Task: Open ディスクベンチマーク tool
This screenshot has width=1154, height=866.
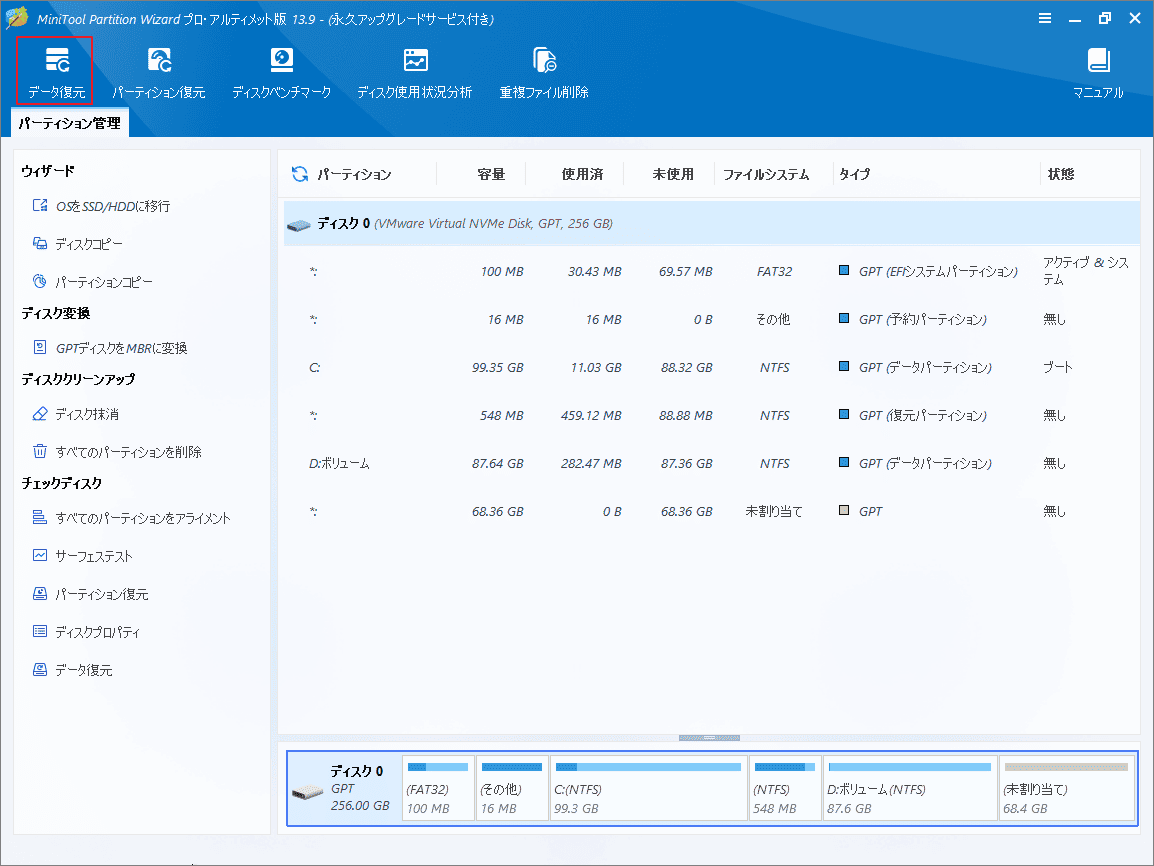Action: 281,72
